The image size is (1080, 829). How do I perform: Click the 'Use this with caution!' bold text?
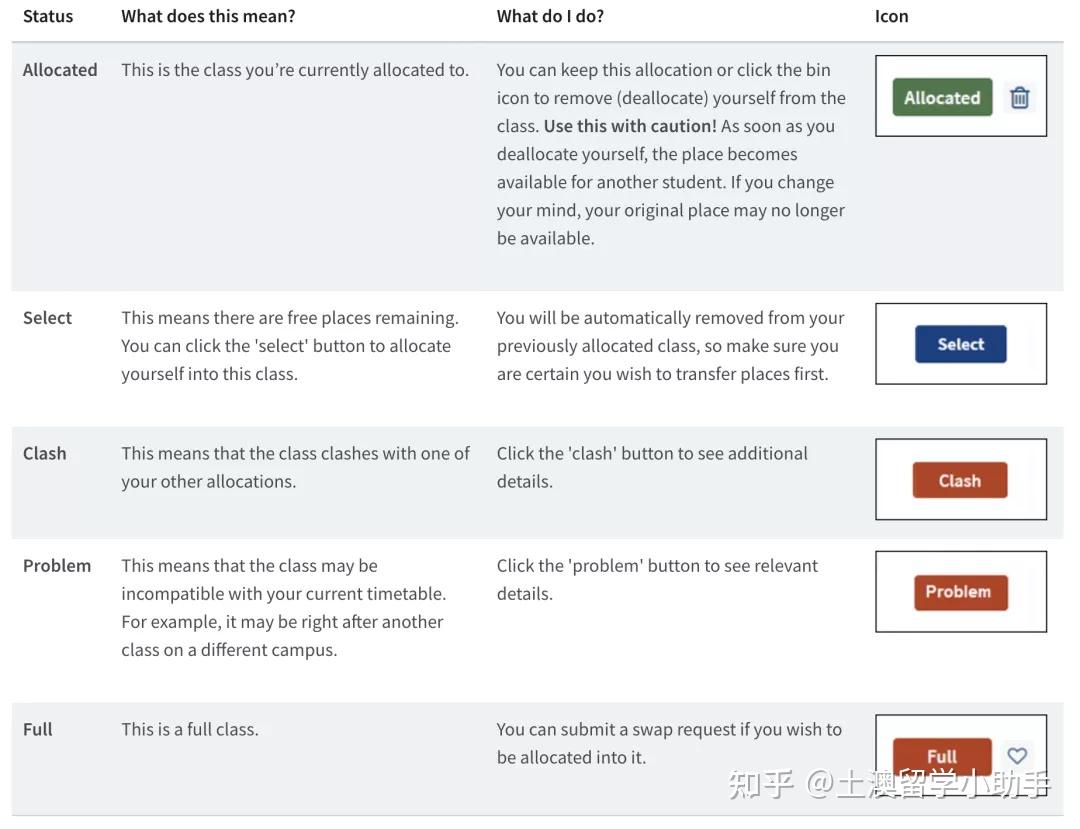click(x=630, y=126)
